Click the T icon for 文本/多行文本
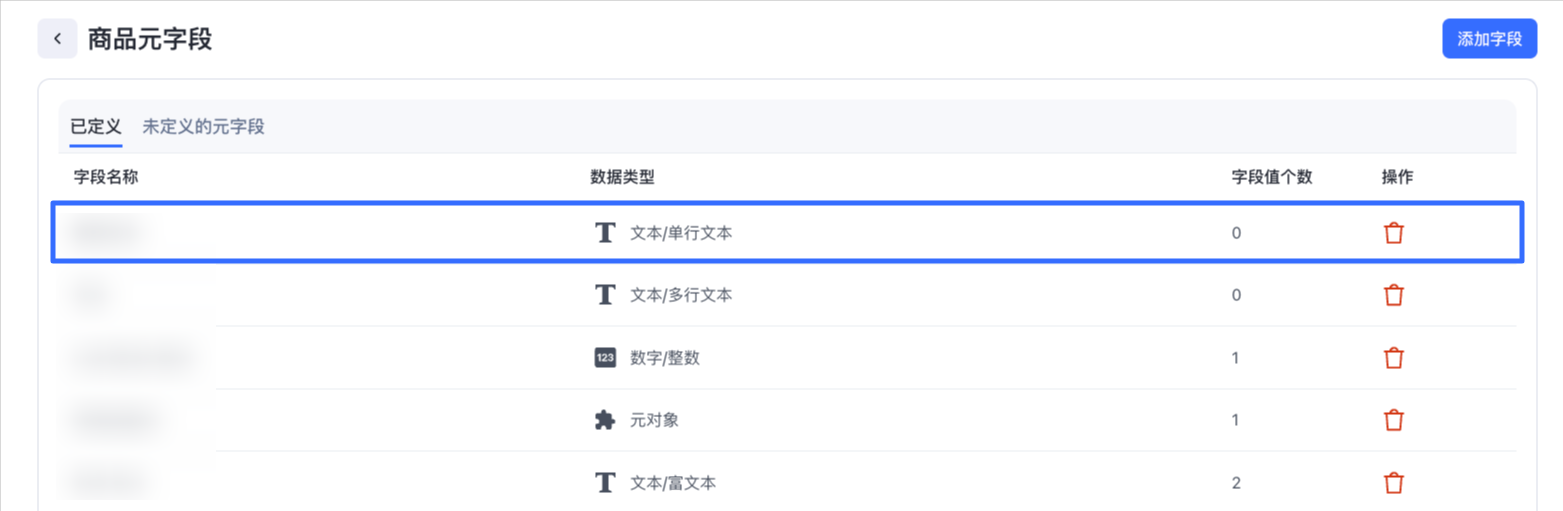Viewport: 1563px width, 511px height. click(x=604, y=295)
